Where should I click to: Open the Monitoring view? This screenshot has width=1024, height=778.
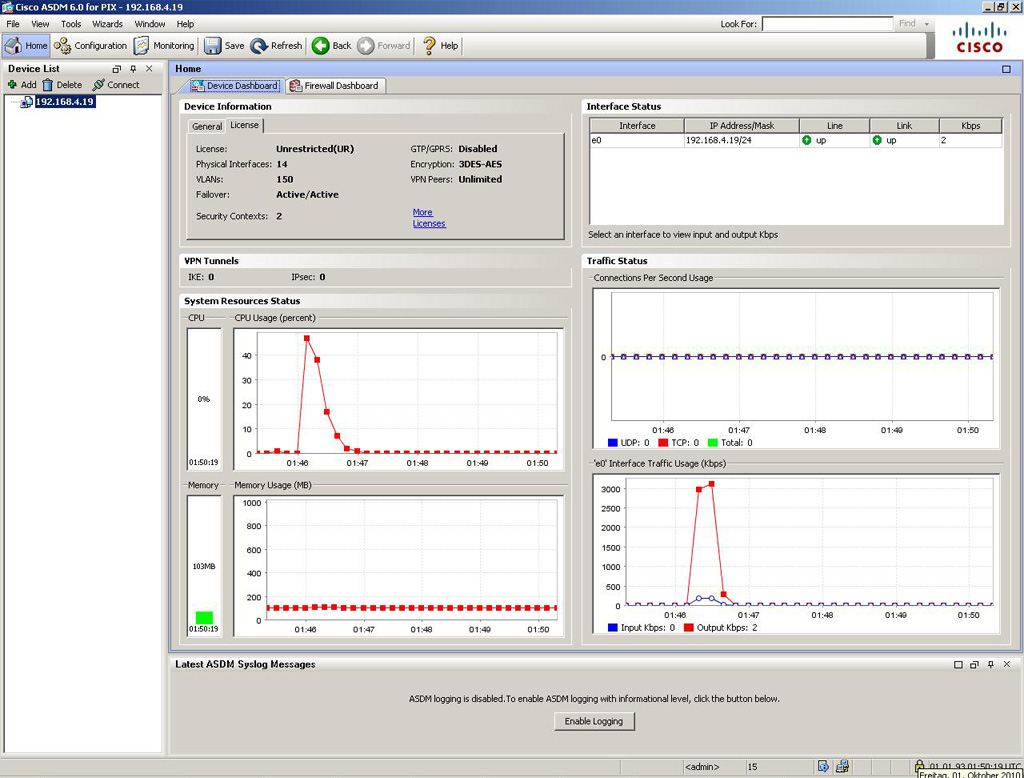pyautogui.click(x=164, y=45)
